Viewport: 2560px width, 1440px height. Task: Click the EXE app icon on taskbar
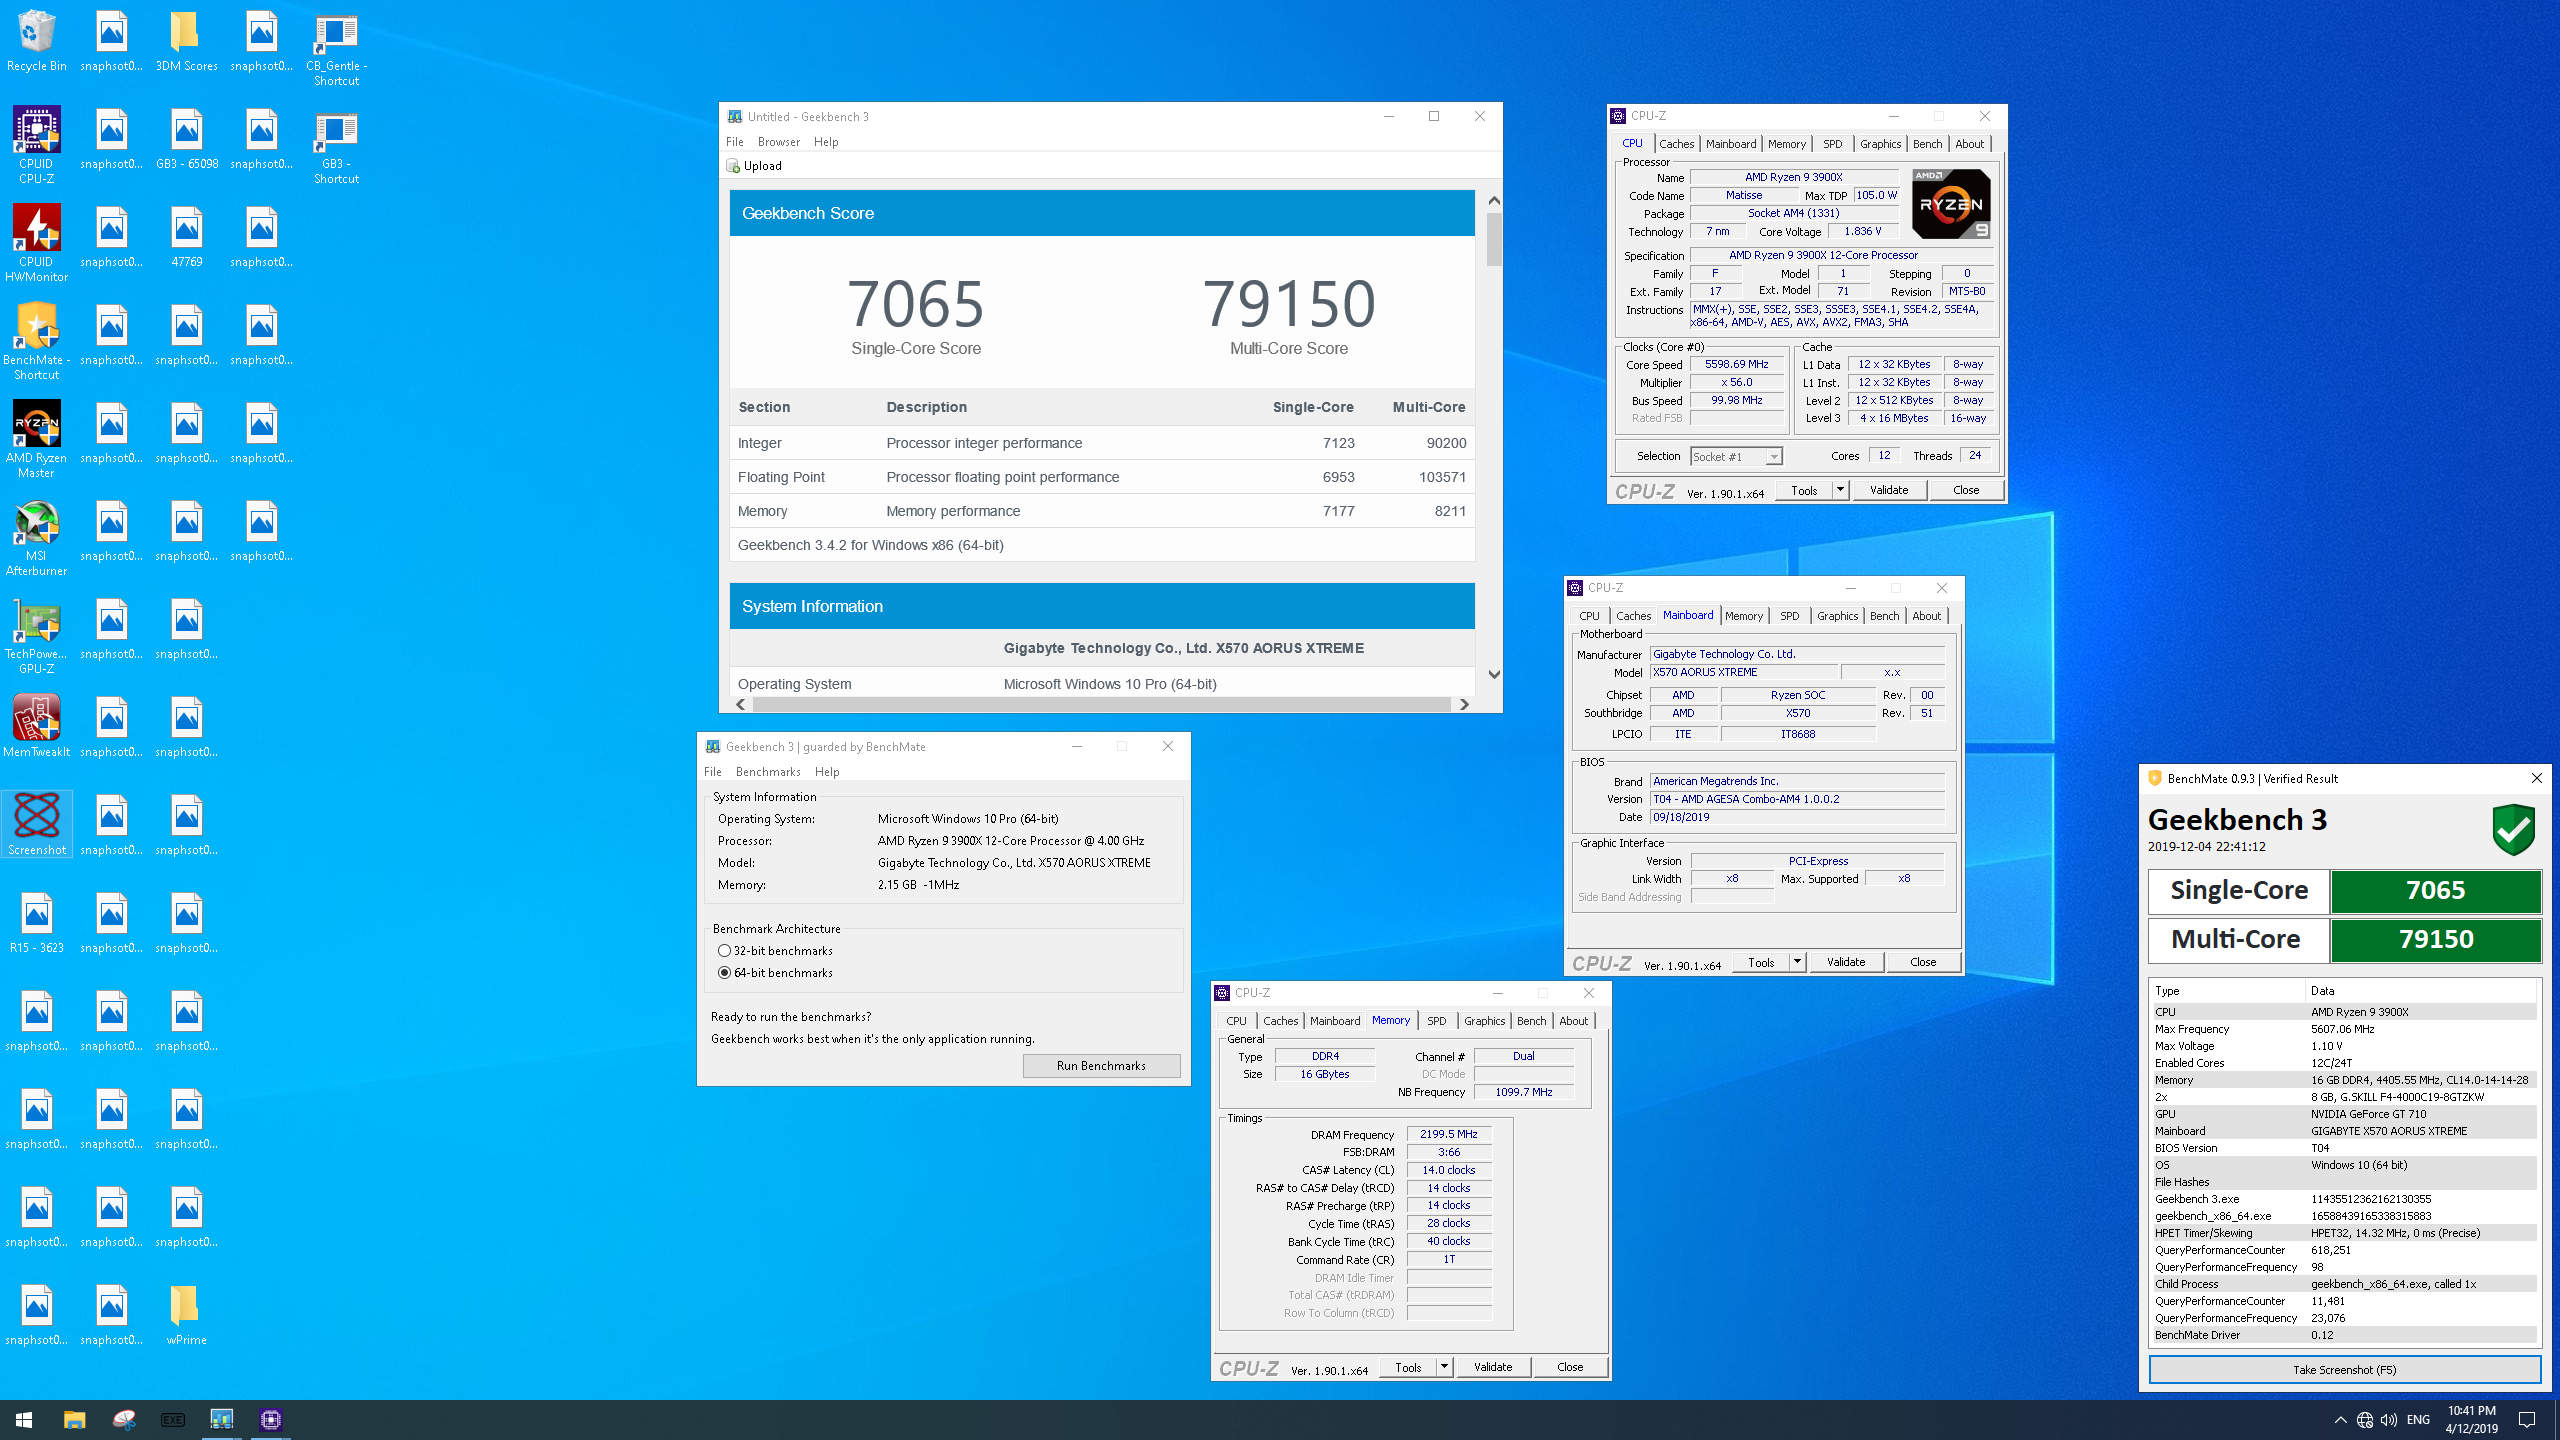172,1419
